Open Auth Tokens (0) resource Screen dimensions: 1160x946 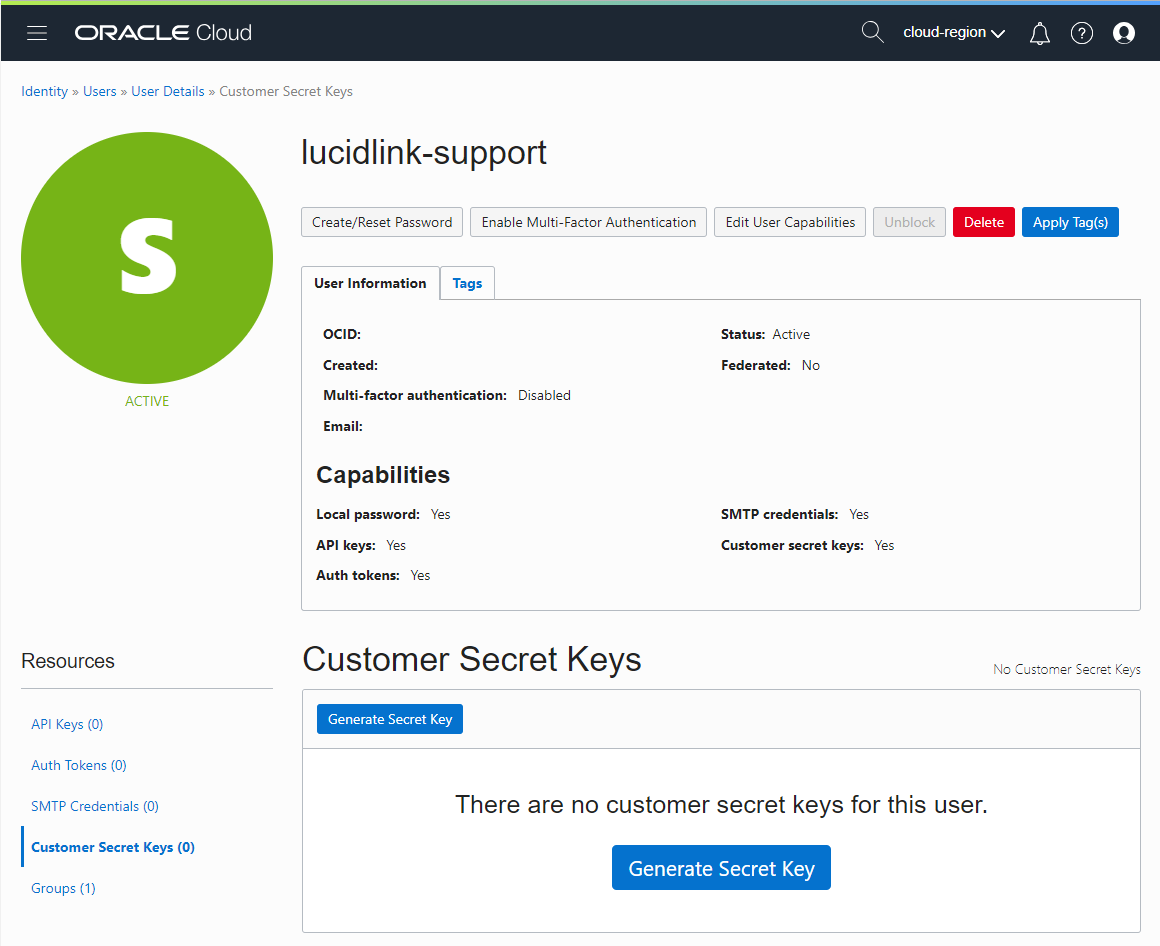coord(79,766)
